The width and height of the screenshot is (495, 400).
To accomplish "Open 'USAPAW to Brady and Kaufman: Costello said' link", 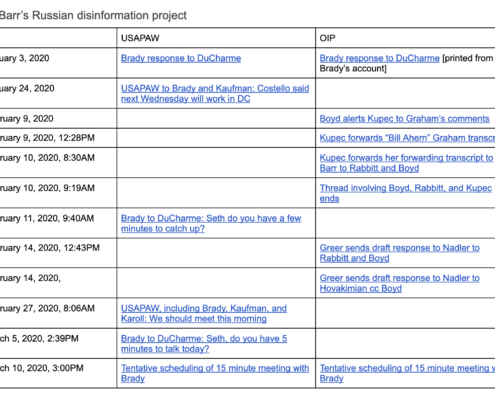I will point(215,94).
